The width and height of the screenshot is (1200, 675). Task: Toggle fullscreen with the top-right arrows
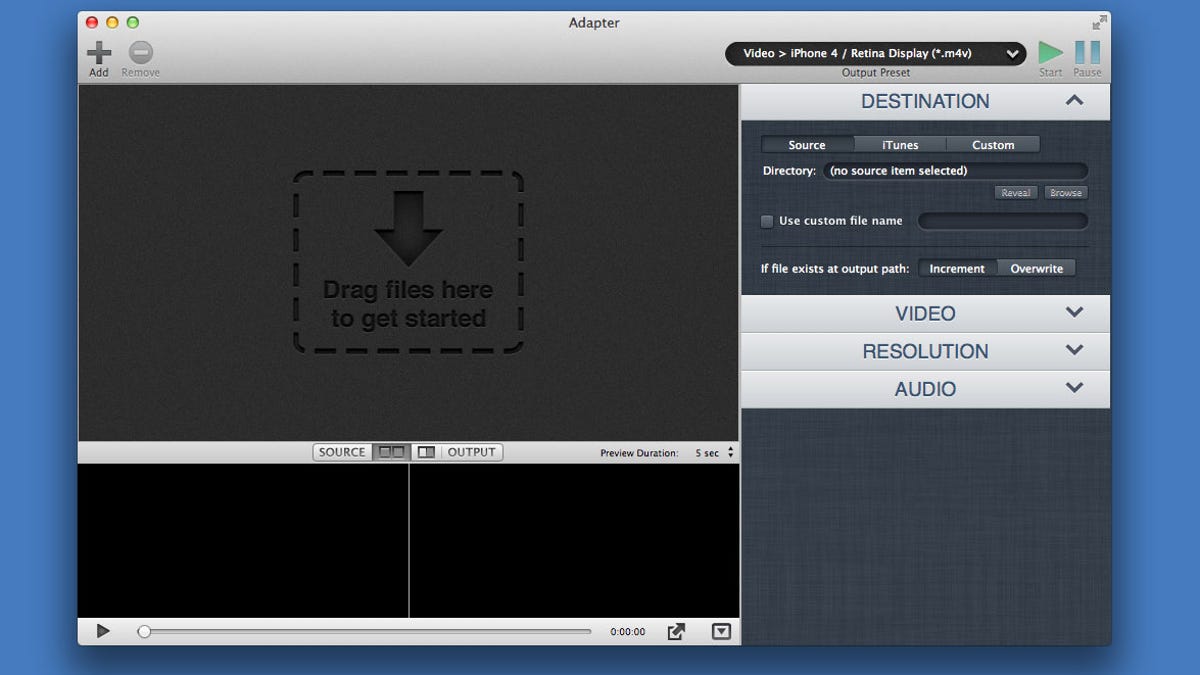point(1100,22)
